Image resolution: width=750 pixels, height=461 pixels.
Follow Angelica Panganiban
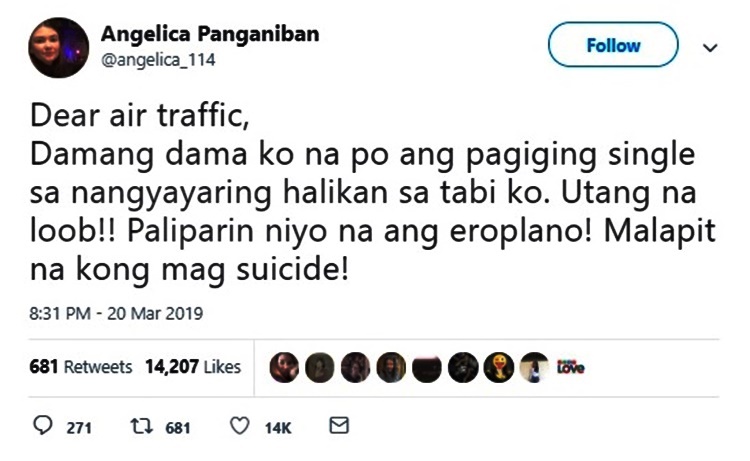click(613, 45)
